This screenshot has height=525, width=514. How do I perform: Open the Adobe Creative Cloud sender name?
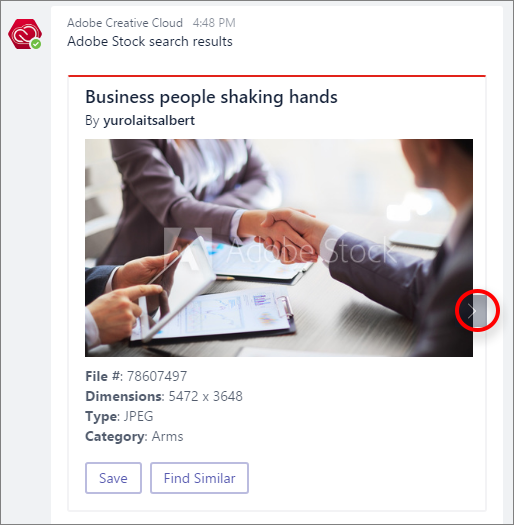[x=125, y=23]
